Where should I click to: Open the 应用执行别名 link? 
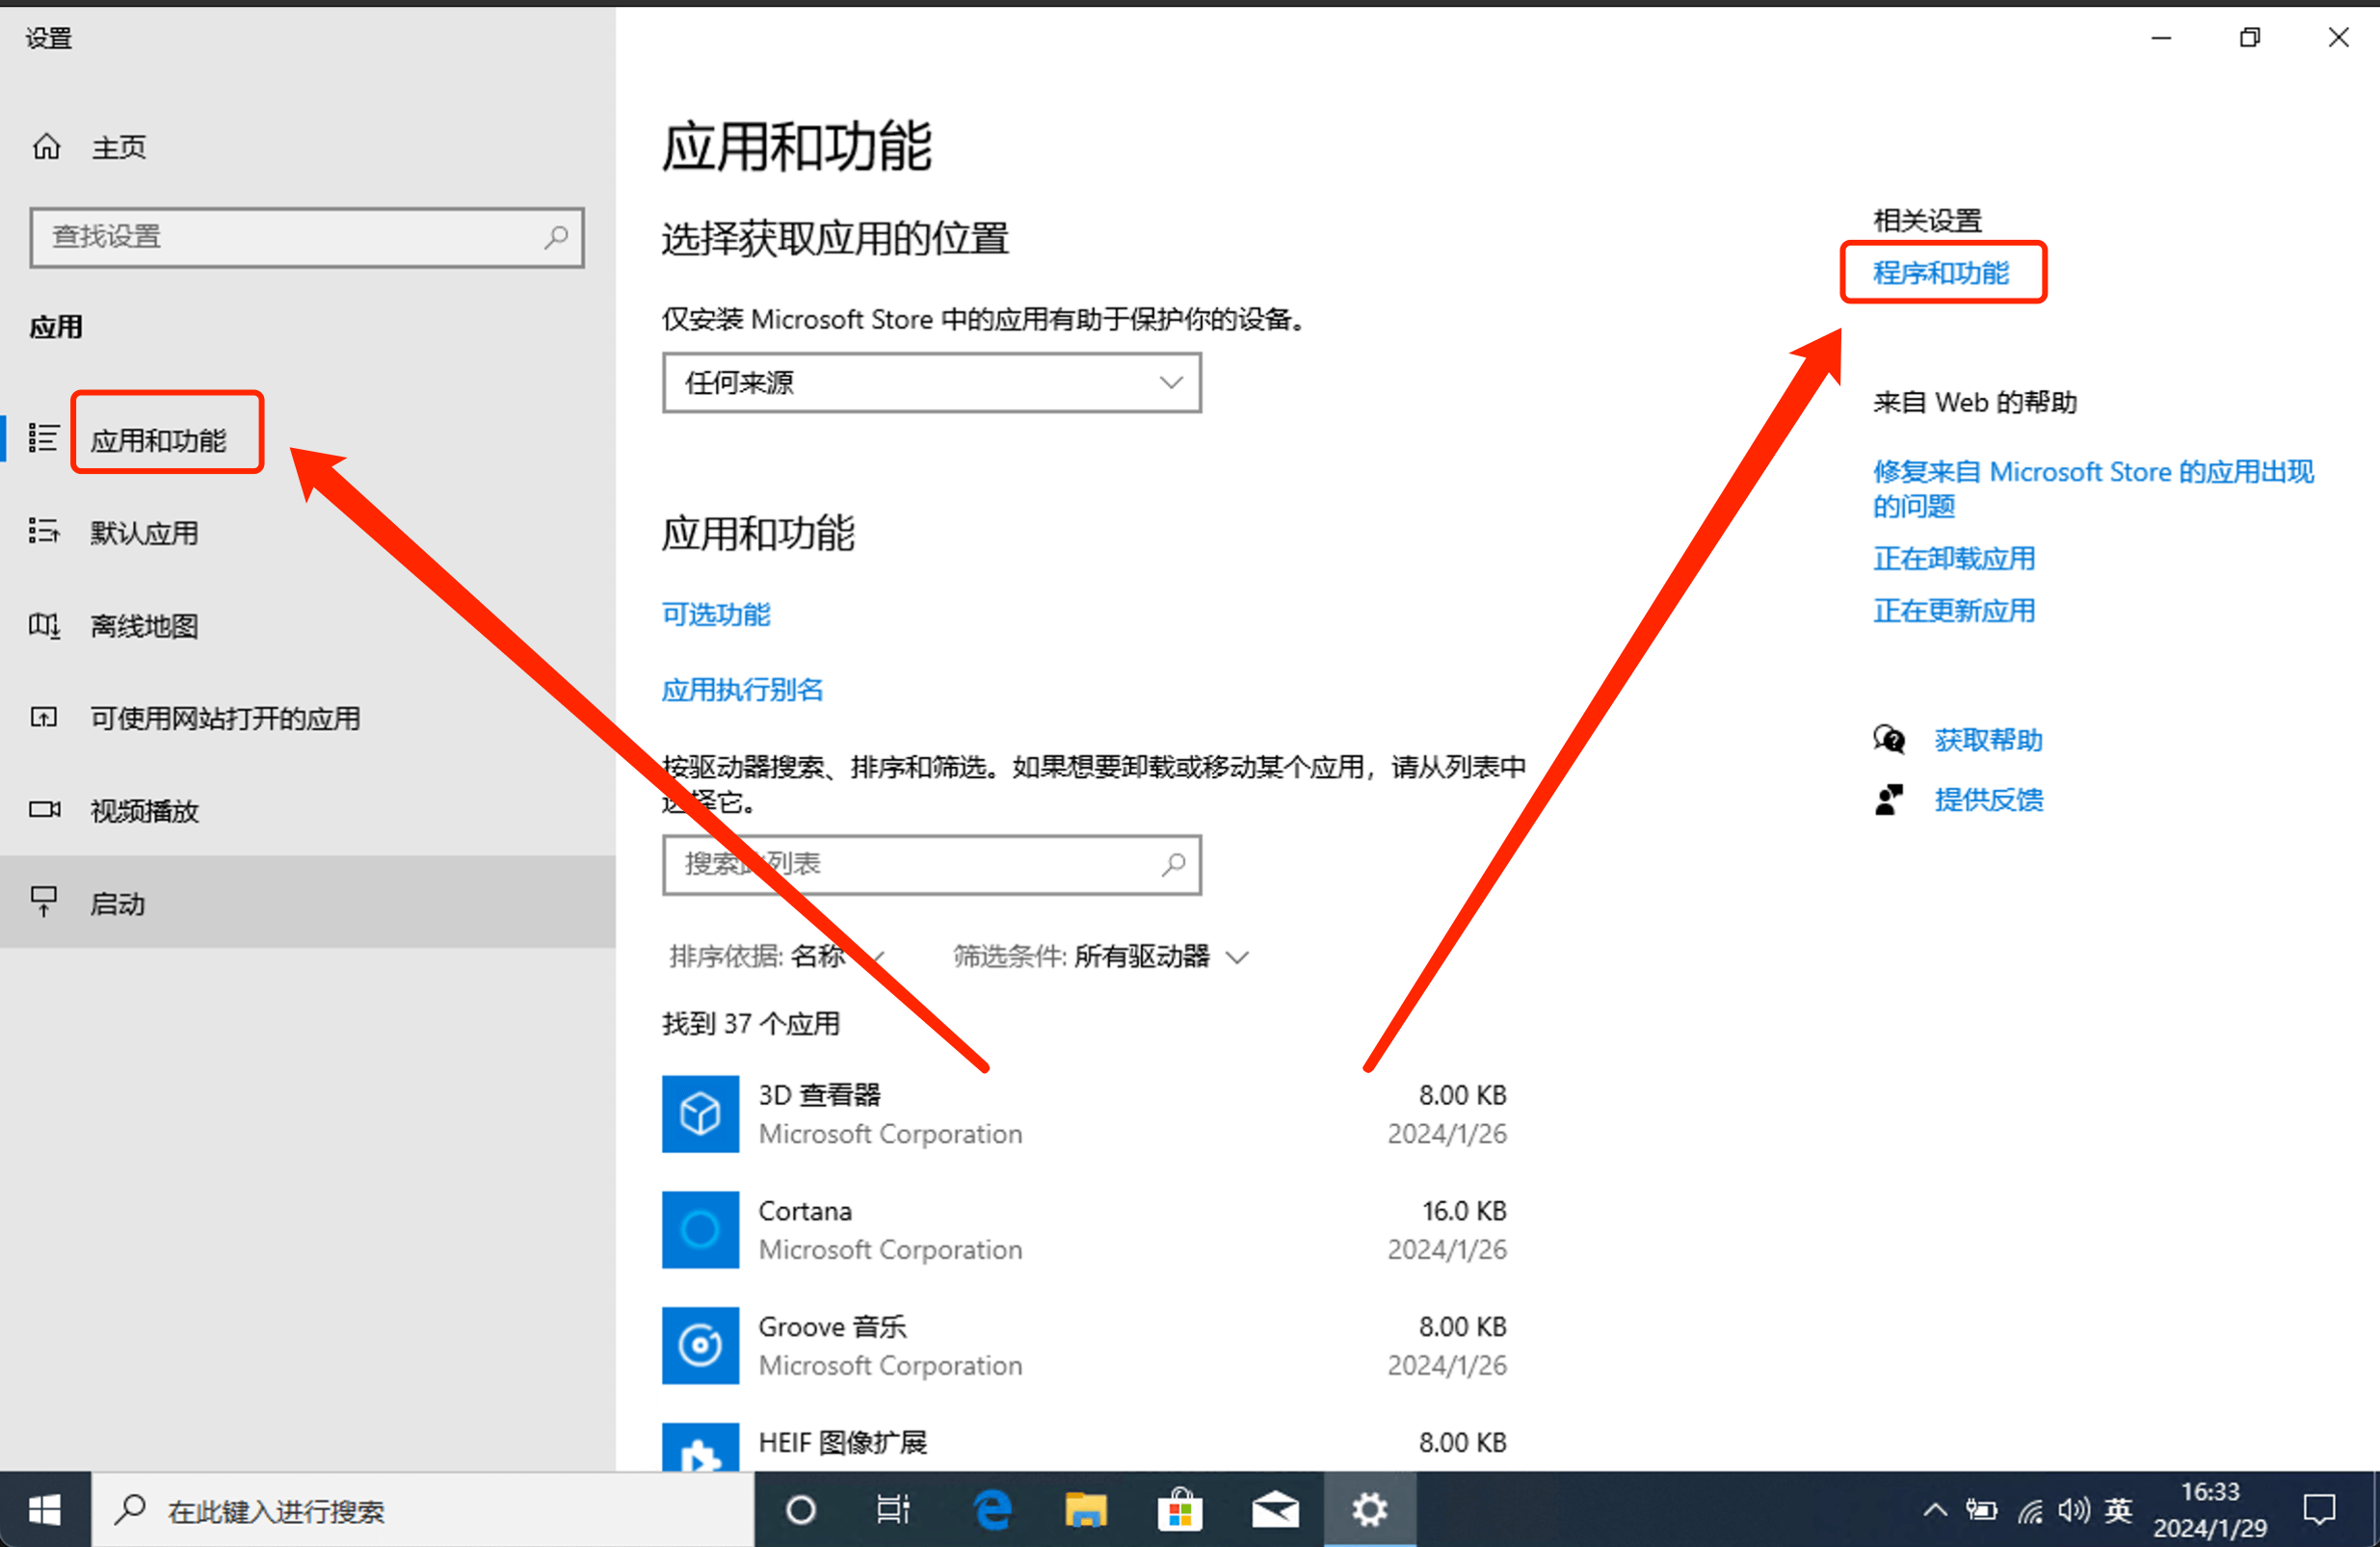click(742, 689)
